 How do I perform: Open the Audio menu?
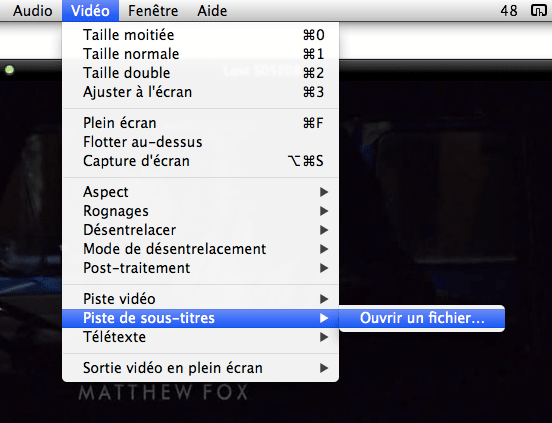32,11
